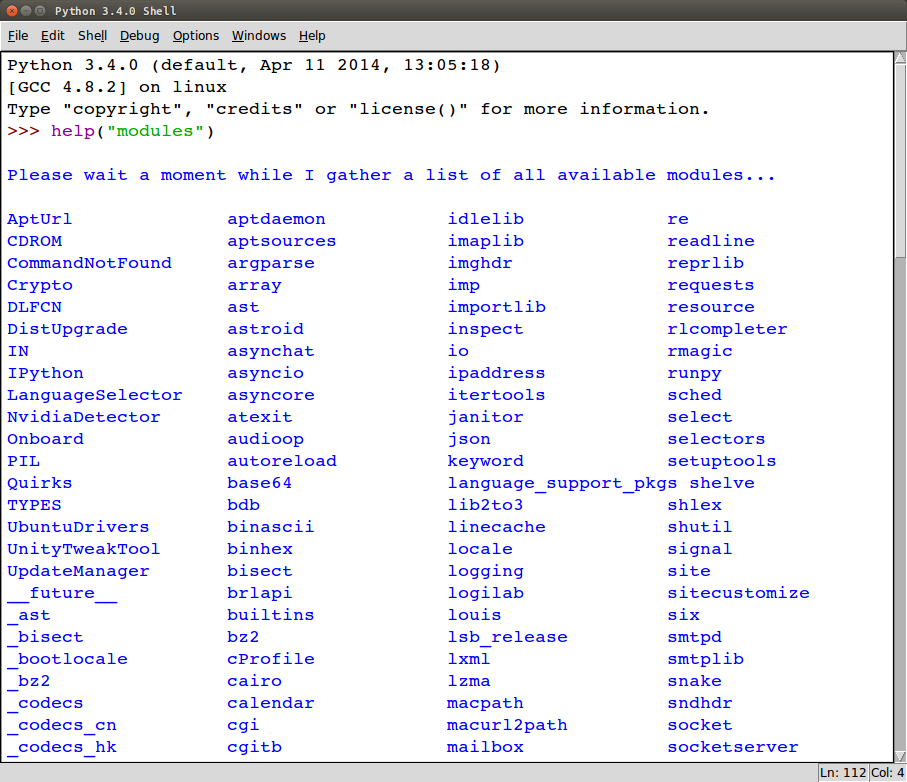Click the UnityTweakTool module name
The height and width of the screenshot is (782, 907).
coord(83,549)
